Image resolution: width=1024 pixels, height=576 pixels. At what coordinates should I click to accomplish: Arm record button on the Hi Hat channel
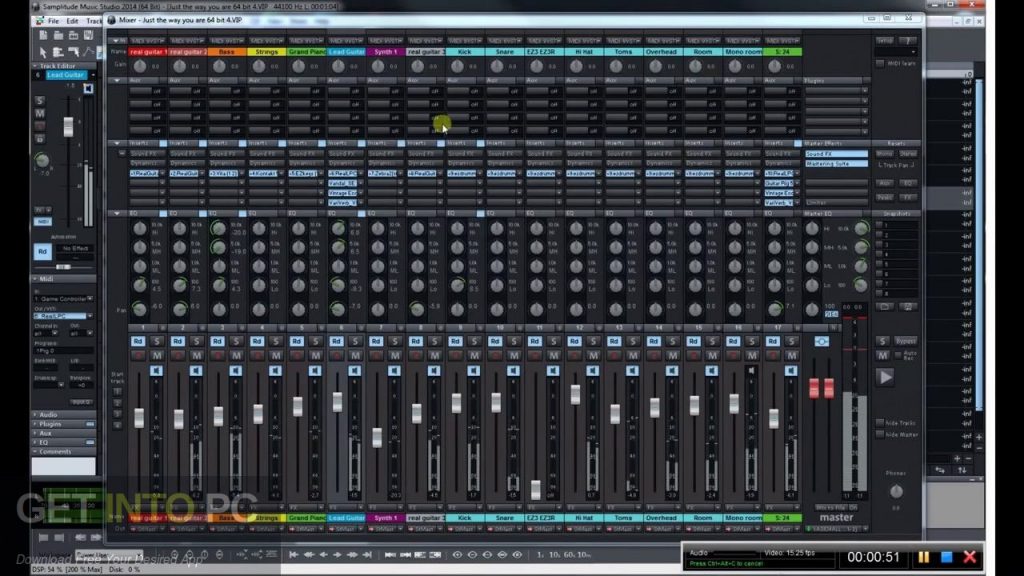click(574, 355)
